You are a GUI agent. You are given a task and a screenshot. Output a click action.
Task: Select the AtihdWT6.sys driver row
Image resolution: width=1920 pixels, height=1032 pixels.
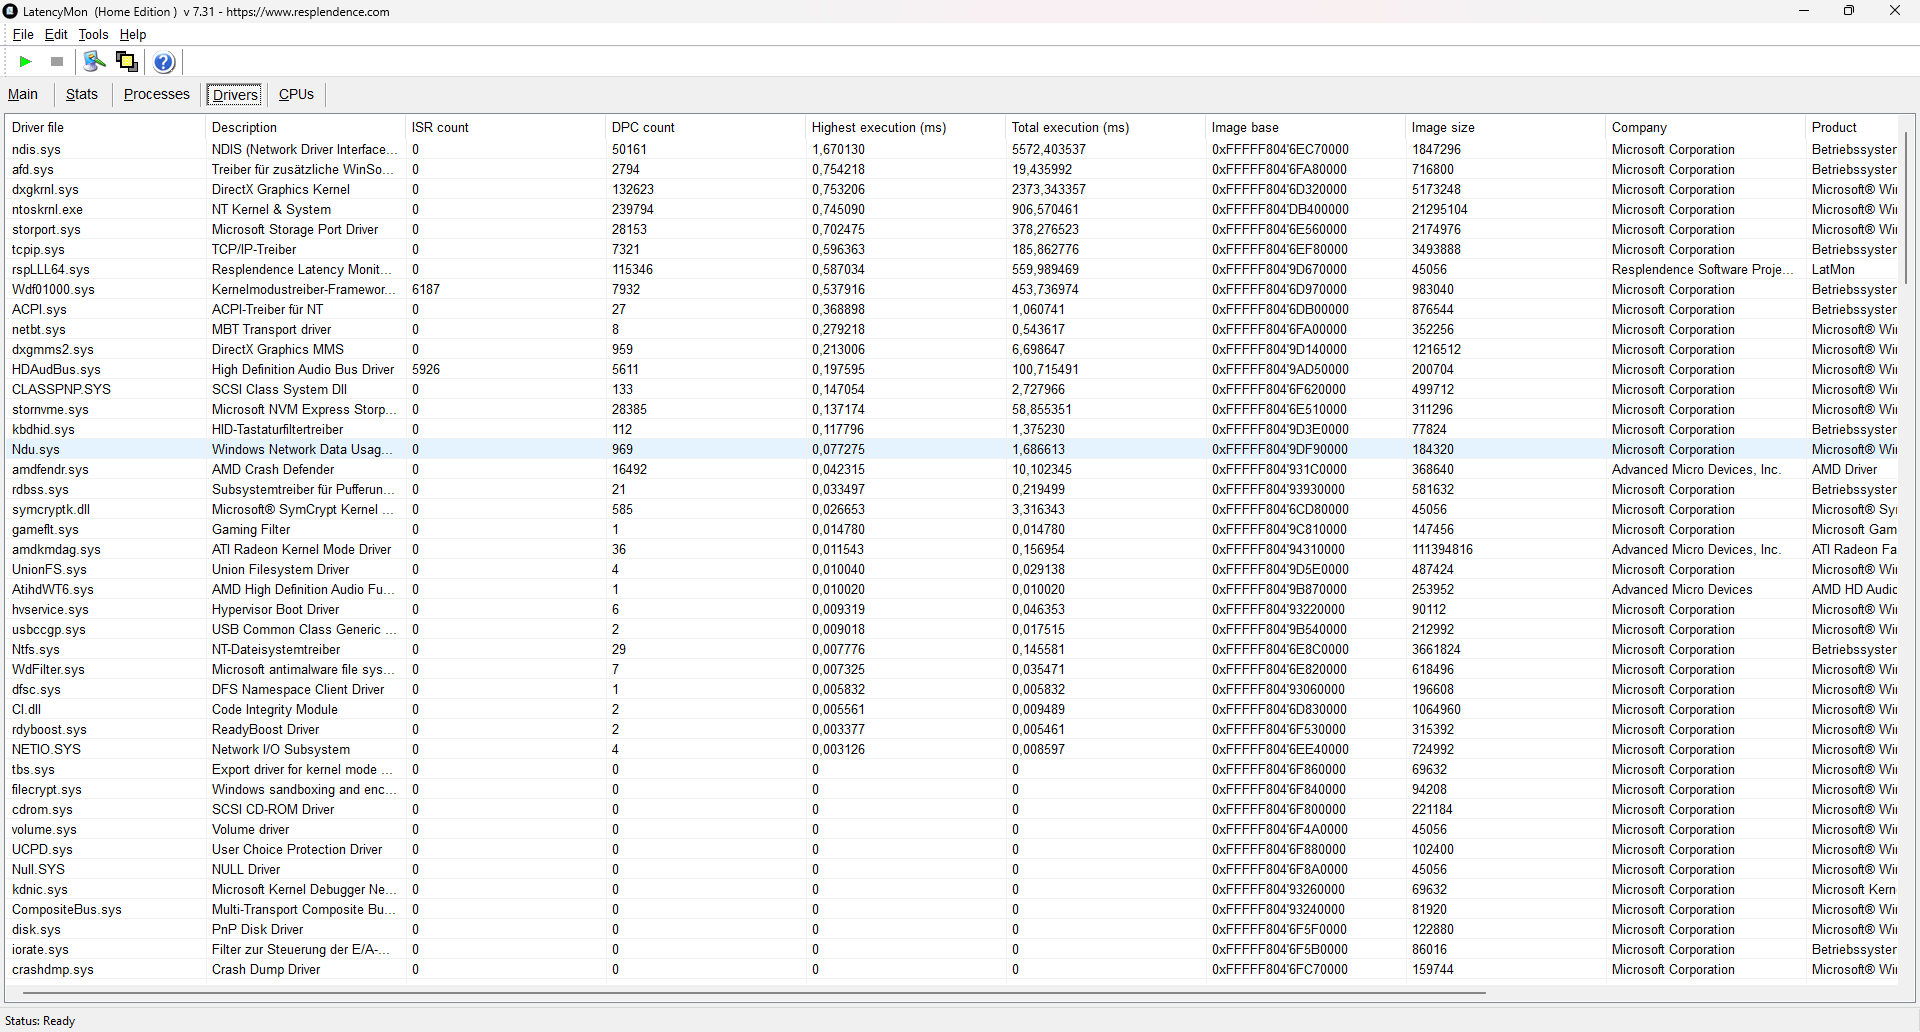click(x=952, y=589)
